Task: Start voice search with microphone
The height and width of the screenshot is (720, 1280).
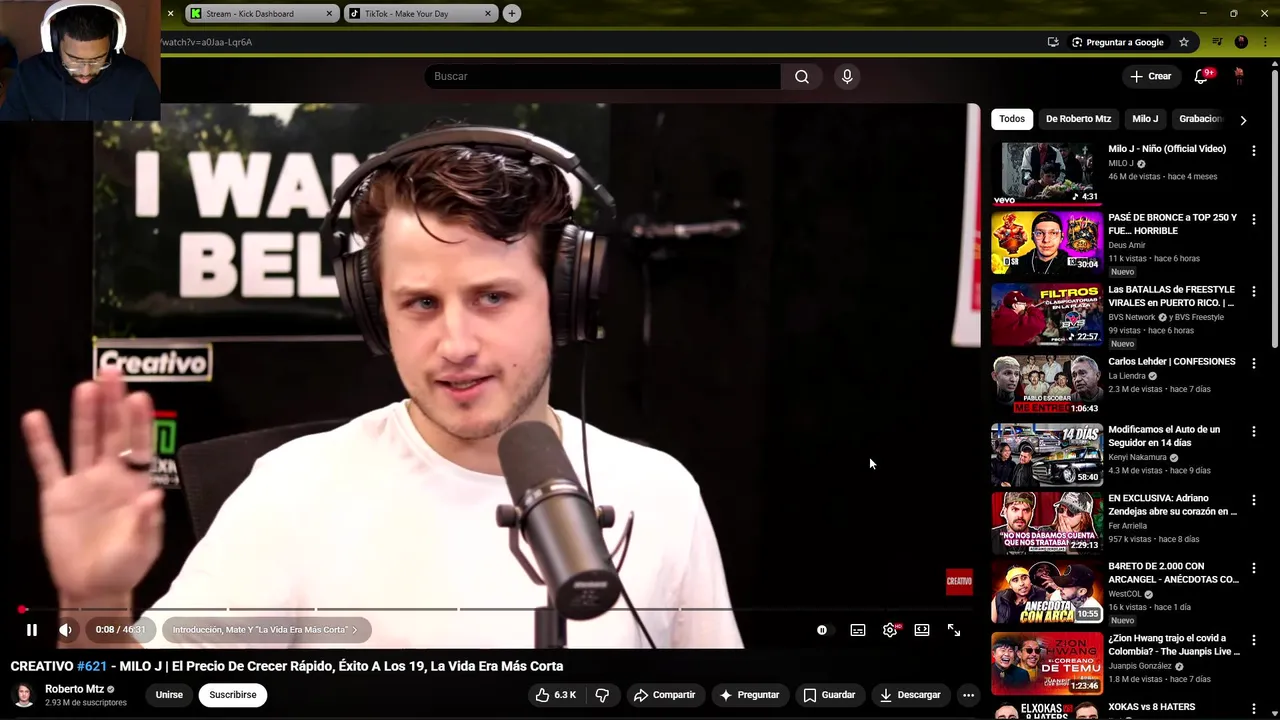Action: [x=847, y=76]
